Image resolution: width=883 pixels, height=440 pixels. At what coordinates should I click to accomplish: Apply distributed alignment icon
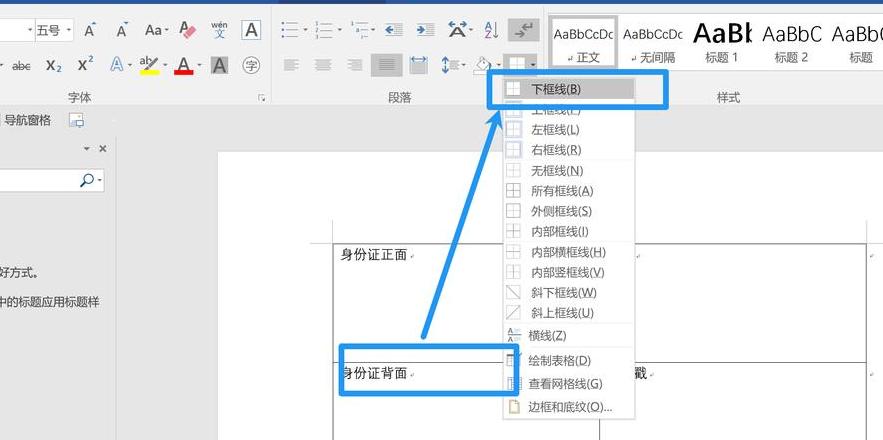pyautogui.click(x=418, y=65)
